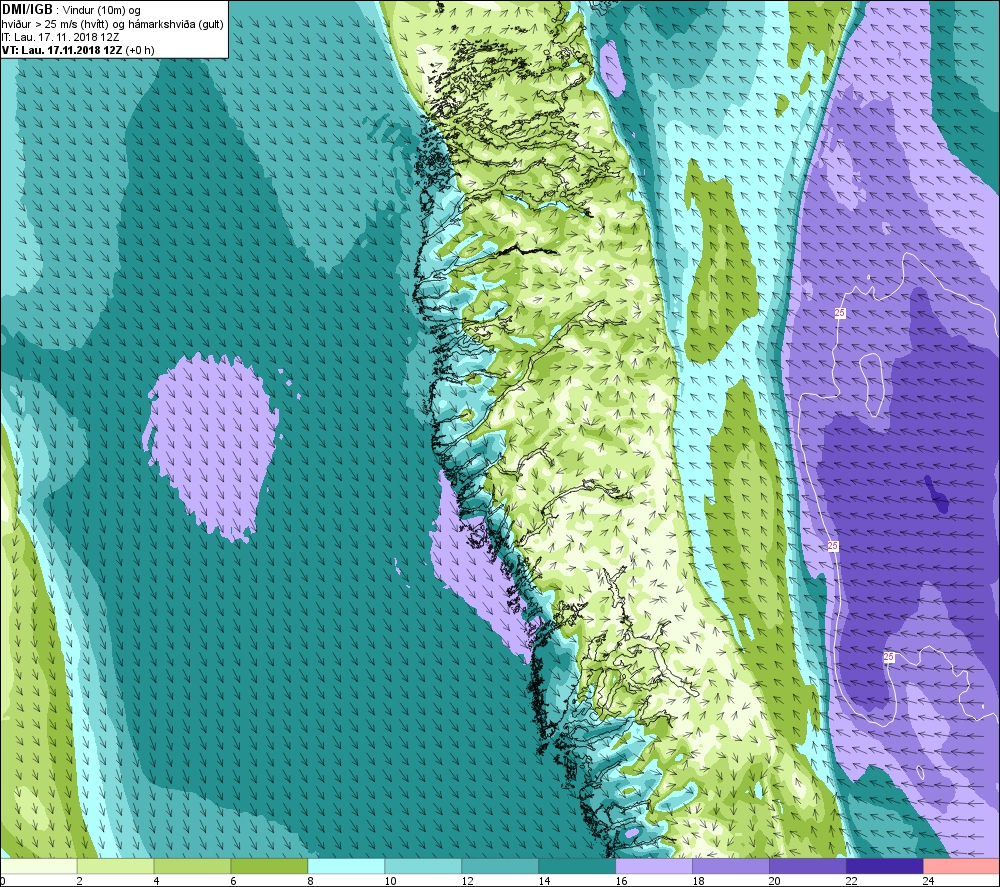Click the 14–16 m/s dark teal legend swatch
1000x887 pixels.
point(577,866)
